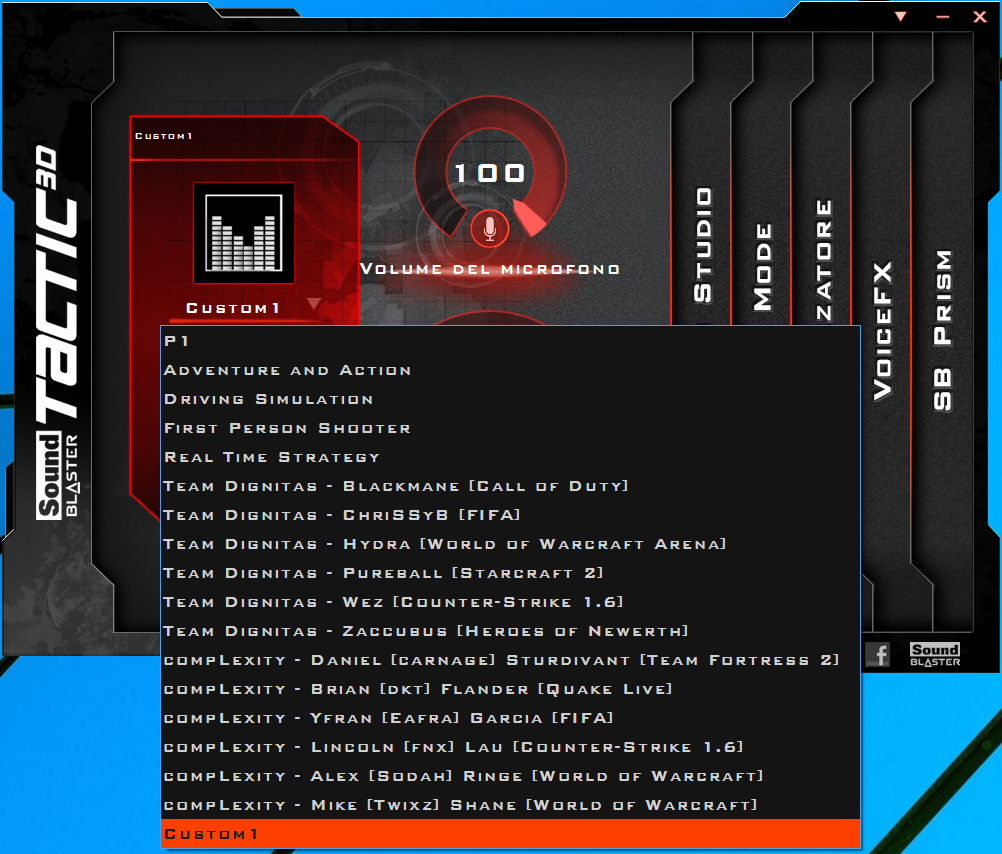
Task: Select highlighted Custom1 entry in list
Action: coord(510,834)
